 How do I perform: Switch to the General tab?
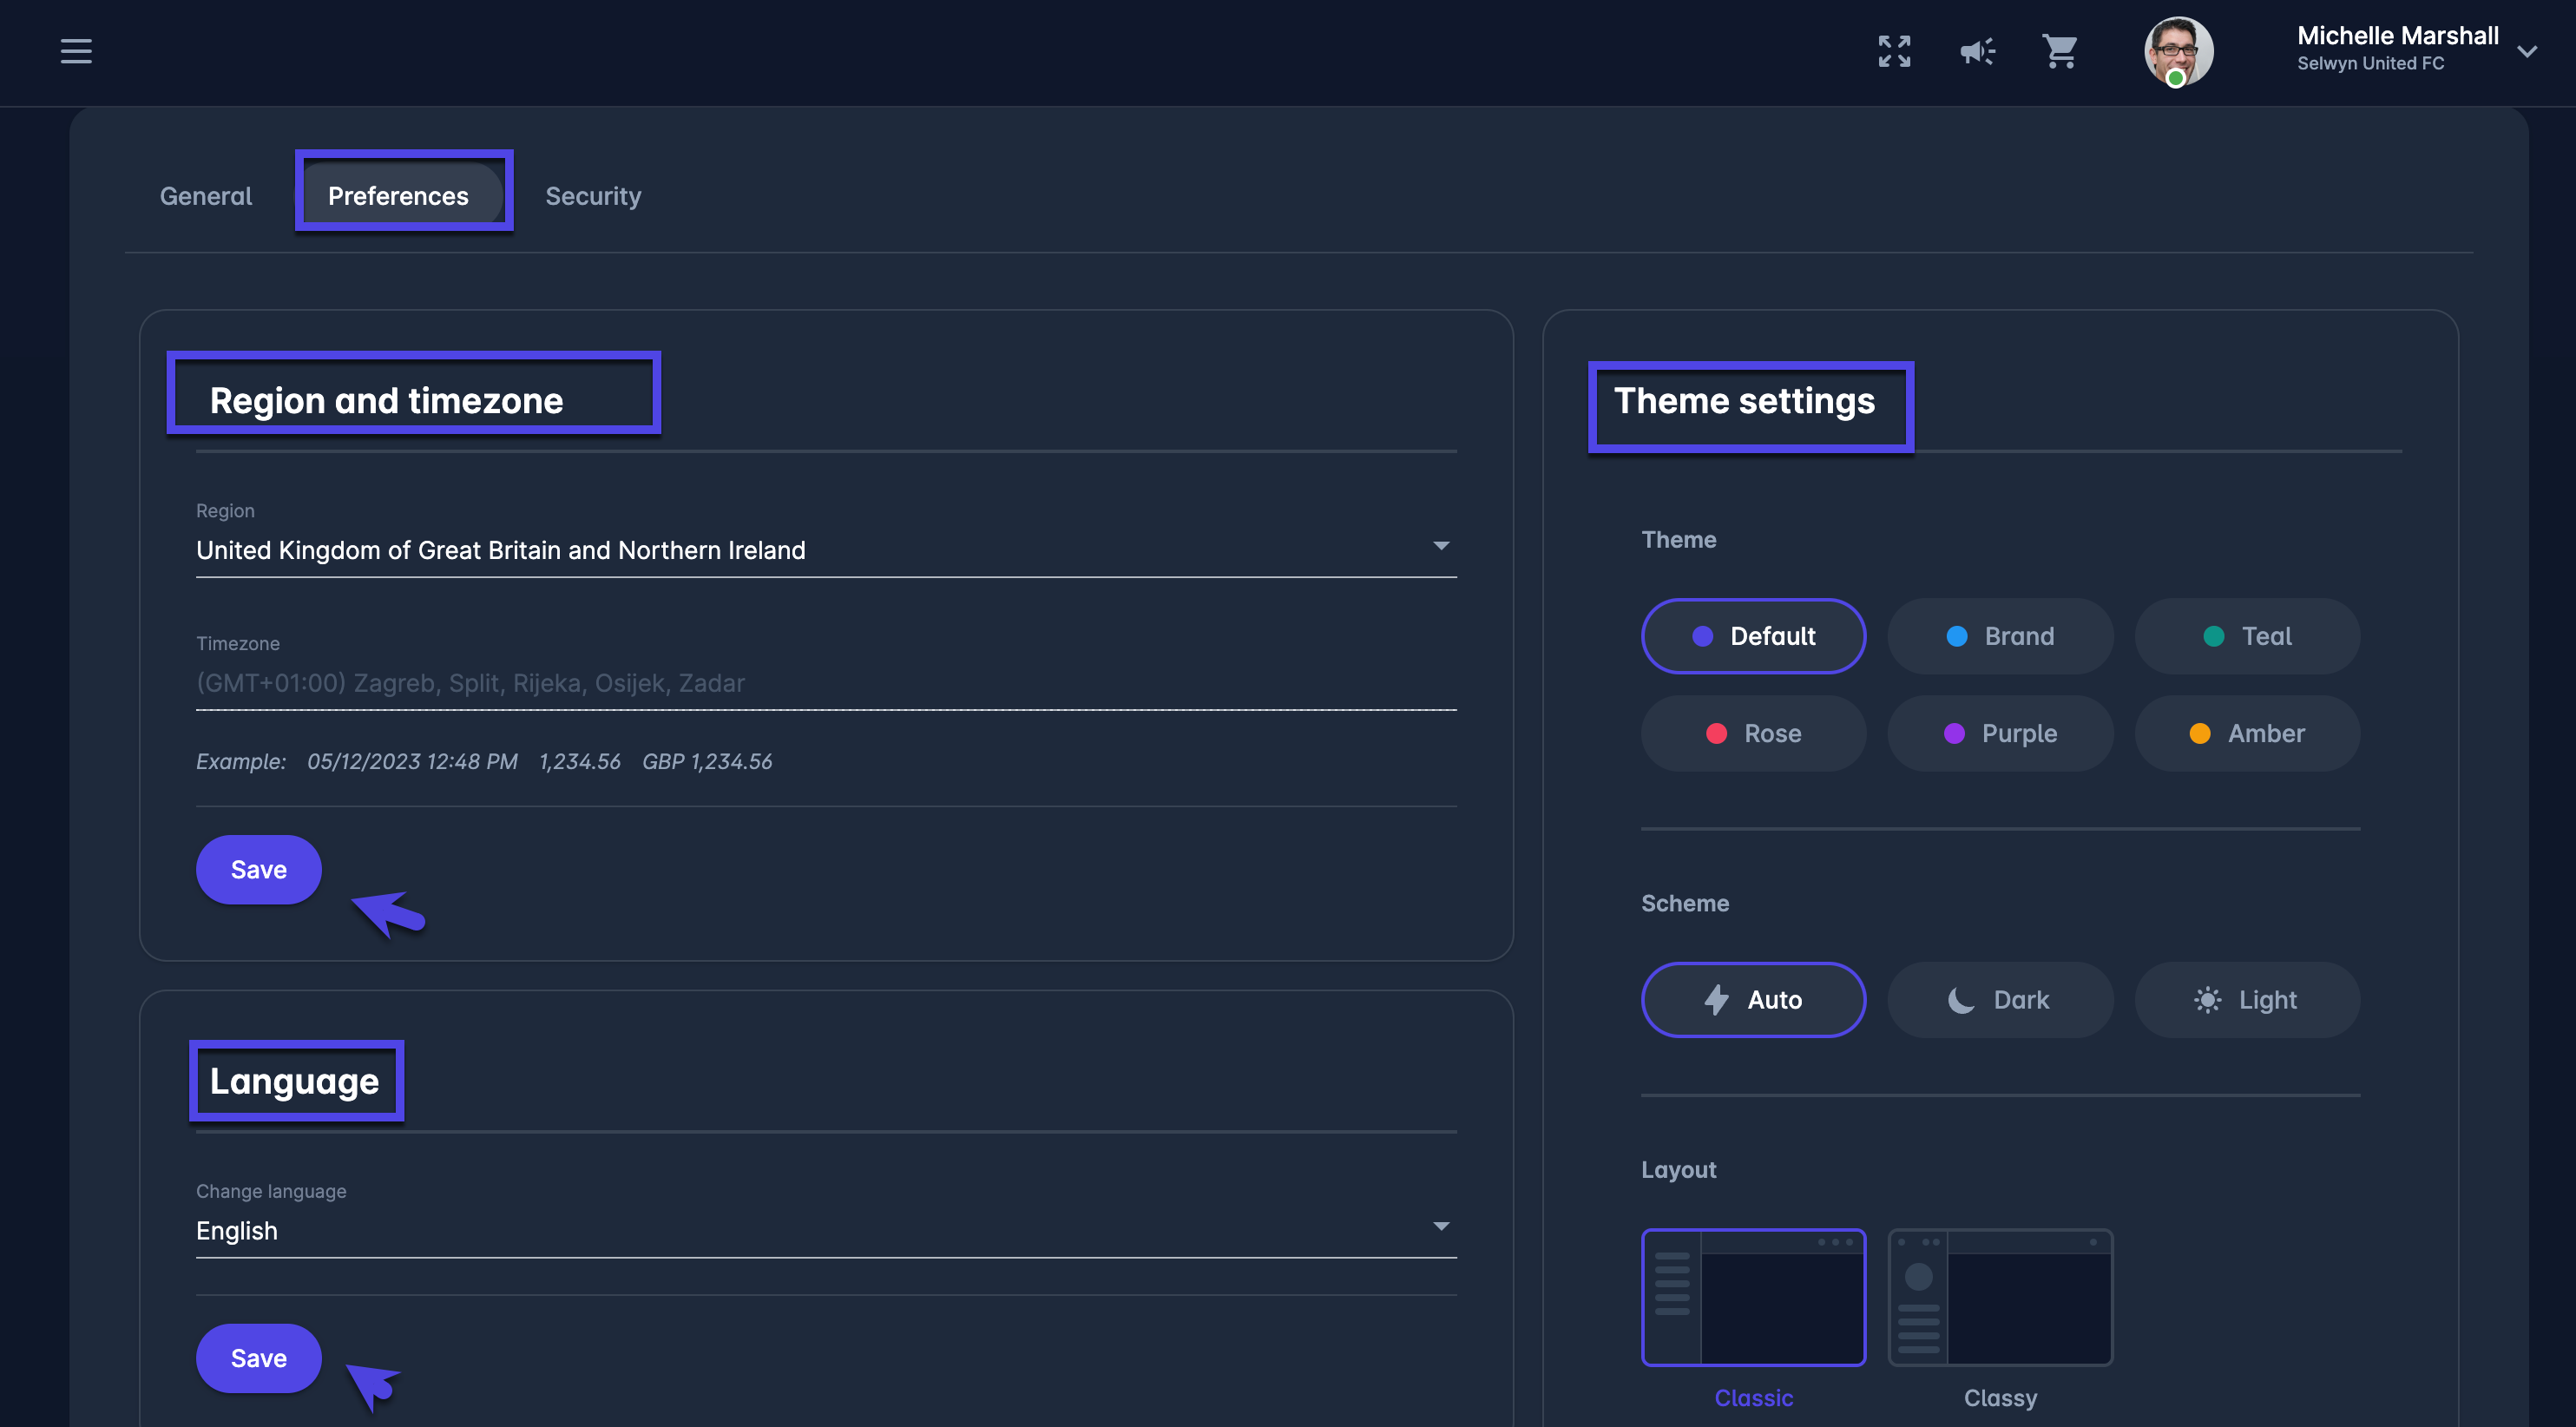pyautogui.click(x=206, y=196)
